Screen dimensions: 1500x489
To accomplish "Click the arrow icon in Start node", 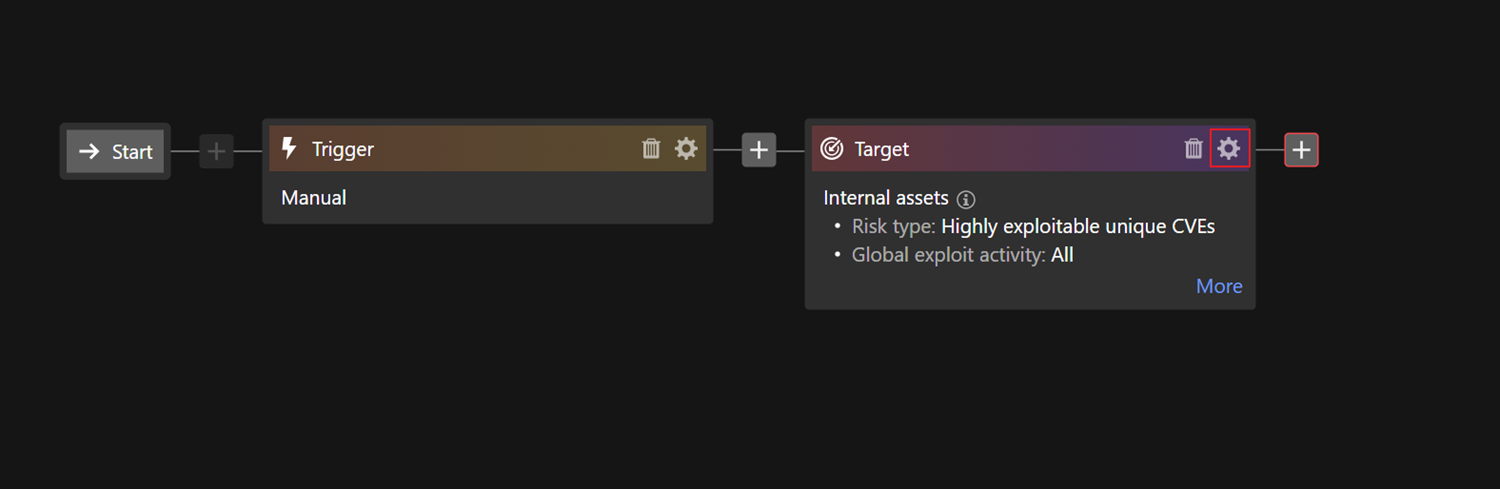I will [x=90, y=151].
